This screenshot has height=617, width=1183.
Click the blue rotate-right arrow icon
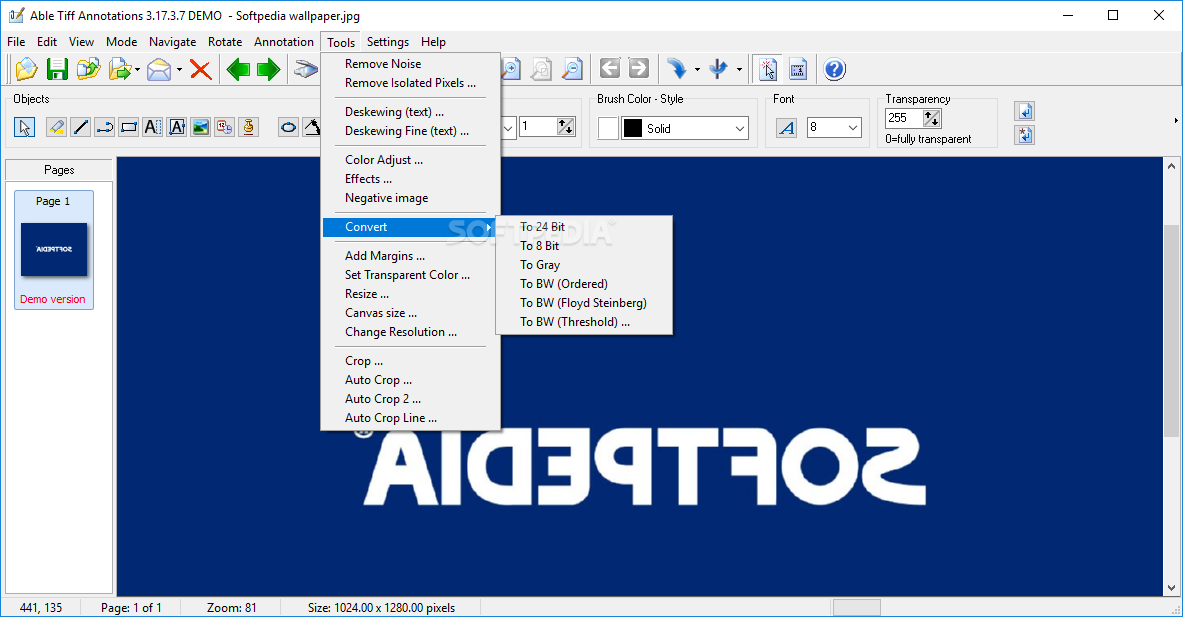point(677,69)
